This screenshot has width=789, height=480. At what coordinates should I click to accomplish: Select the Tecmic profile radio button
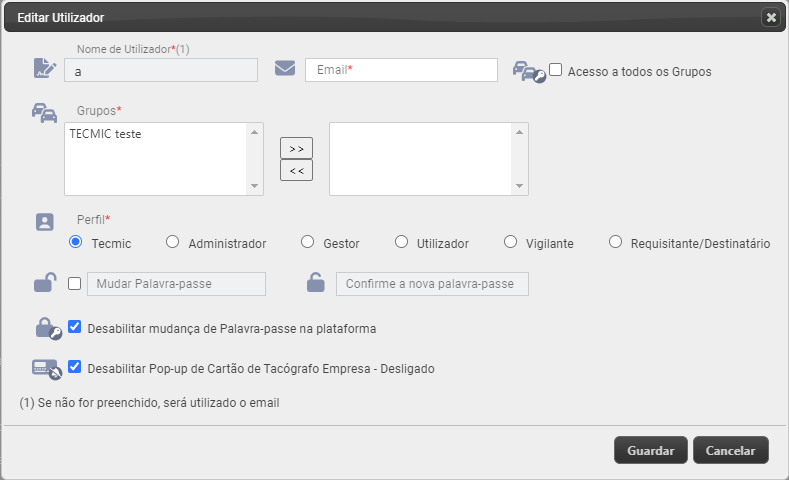(75, 242)
